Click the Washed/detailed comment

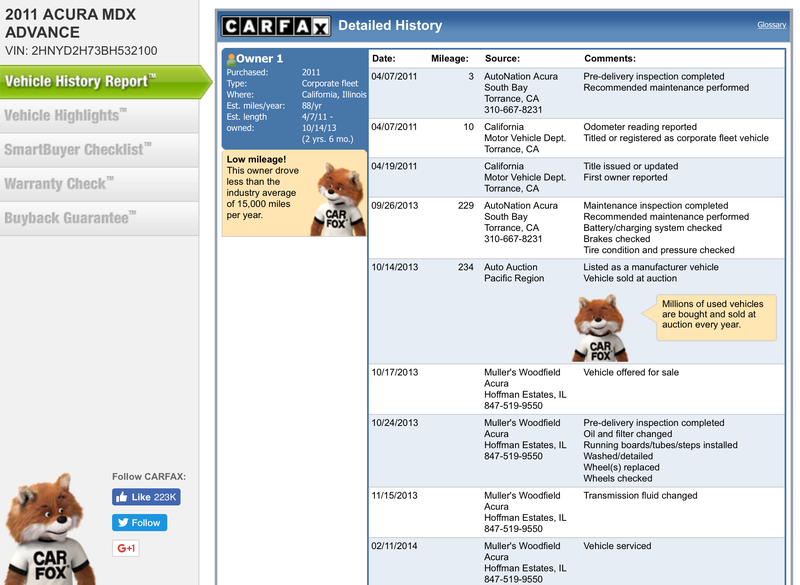coord(618,456)
